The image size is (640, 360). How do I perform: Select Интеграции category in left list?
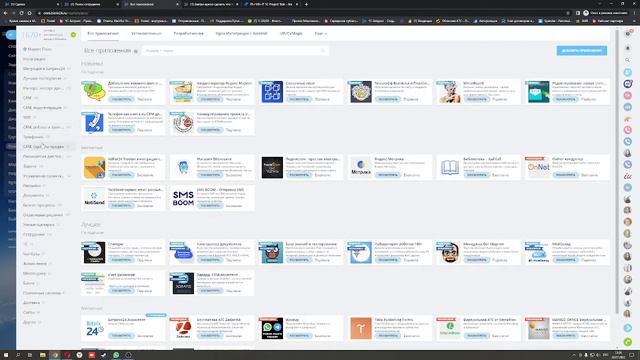click(34, 59)
